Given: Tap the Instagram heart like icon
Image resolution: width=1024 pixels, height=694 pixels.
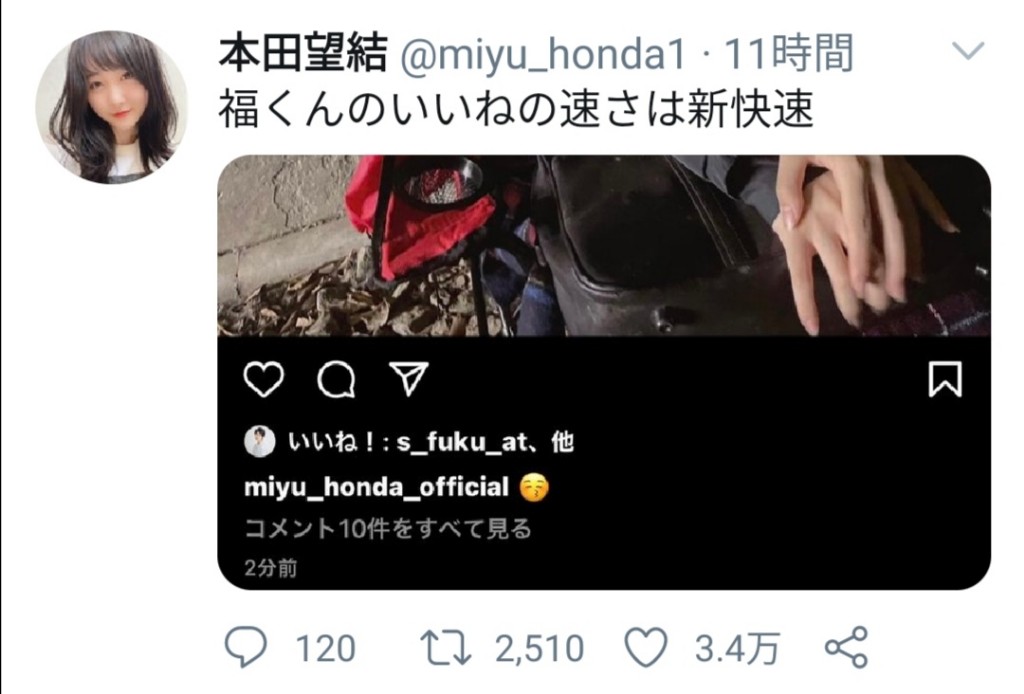Looking at the screenshot, I should coord(264,379).
